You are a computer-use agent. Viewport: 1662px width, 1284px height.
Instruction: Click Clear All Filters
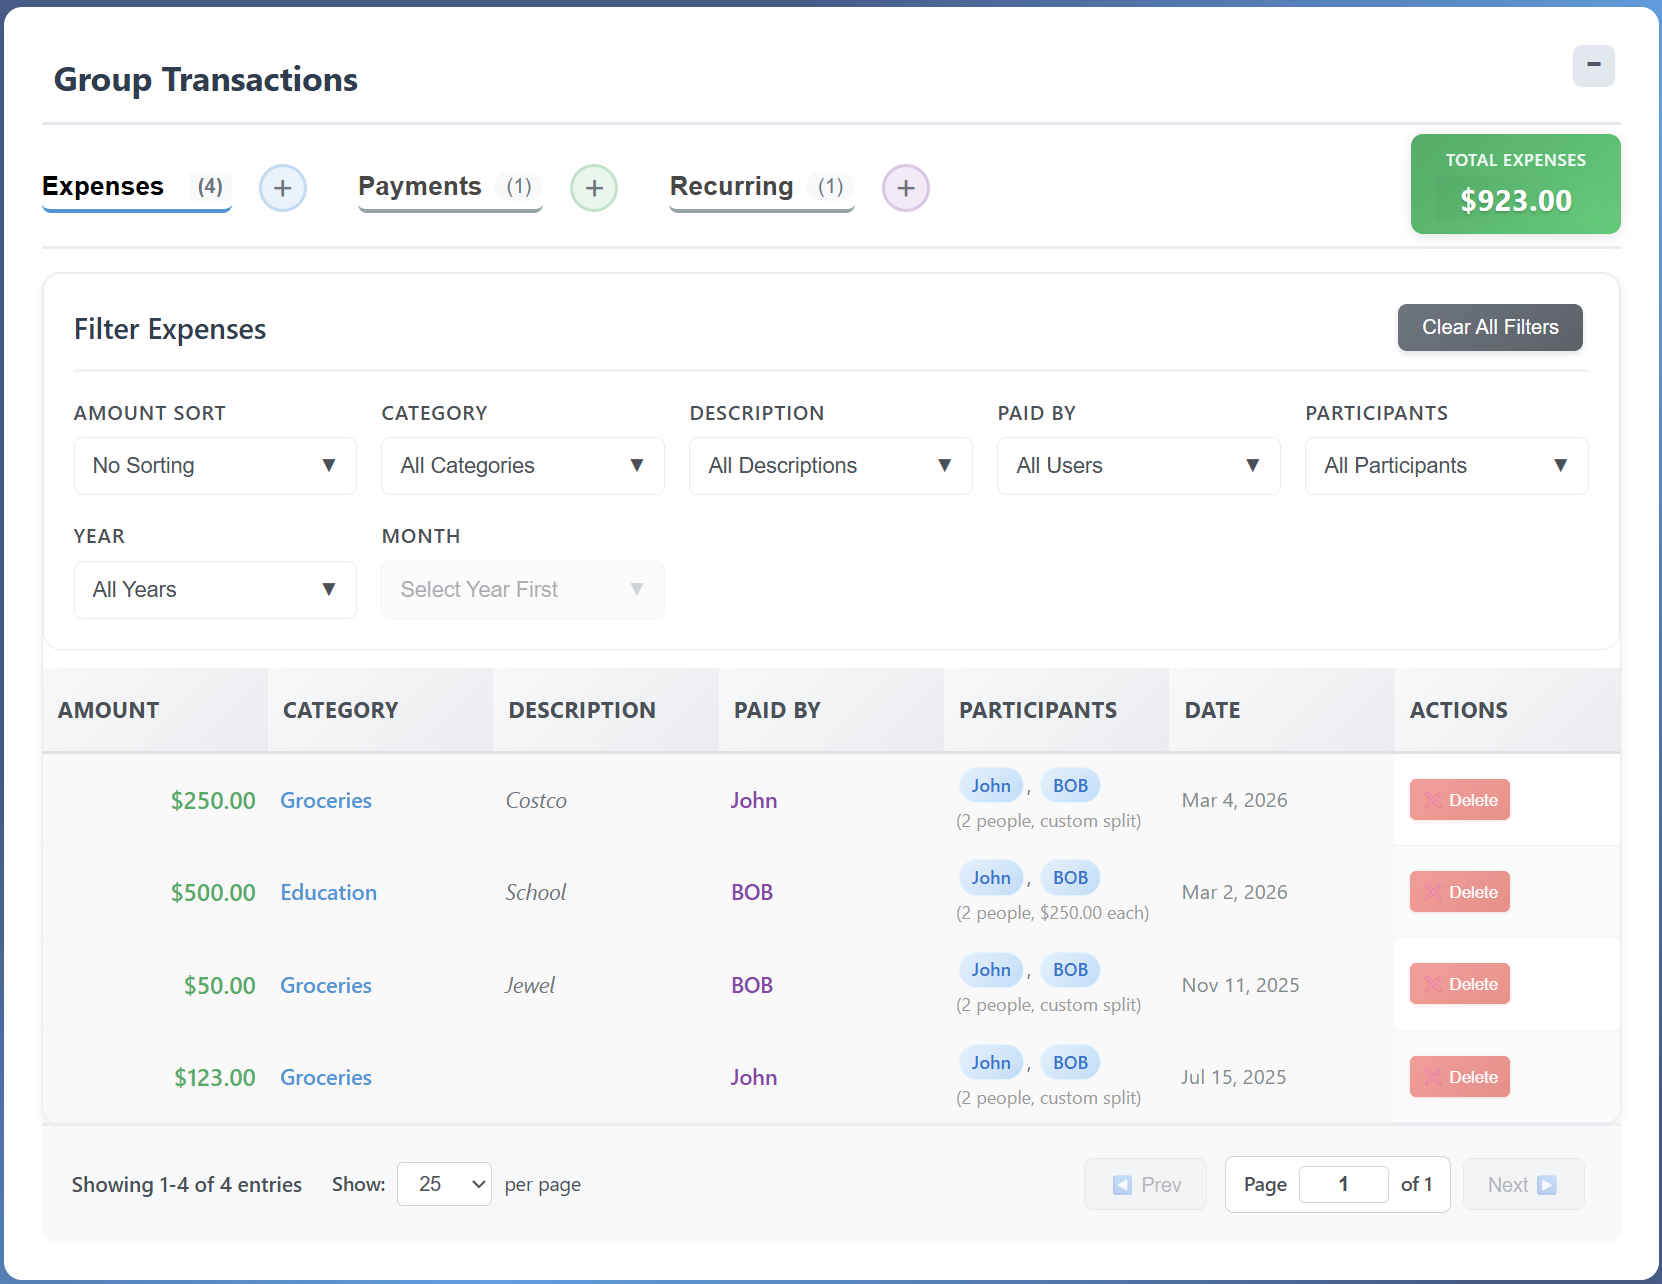1489,327
